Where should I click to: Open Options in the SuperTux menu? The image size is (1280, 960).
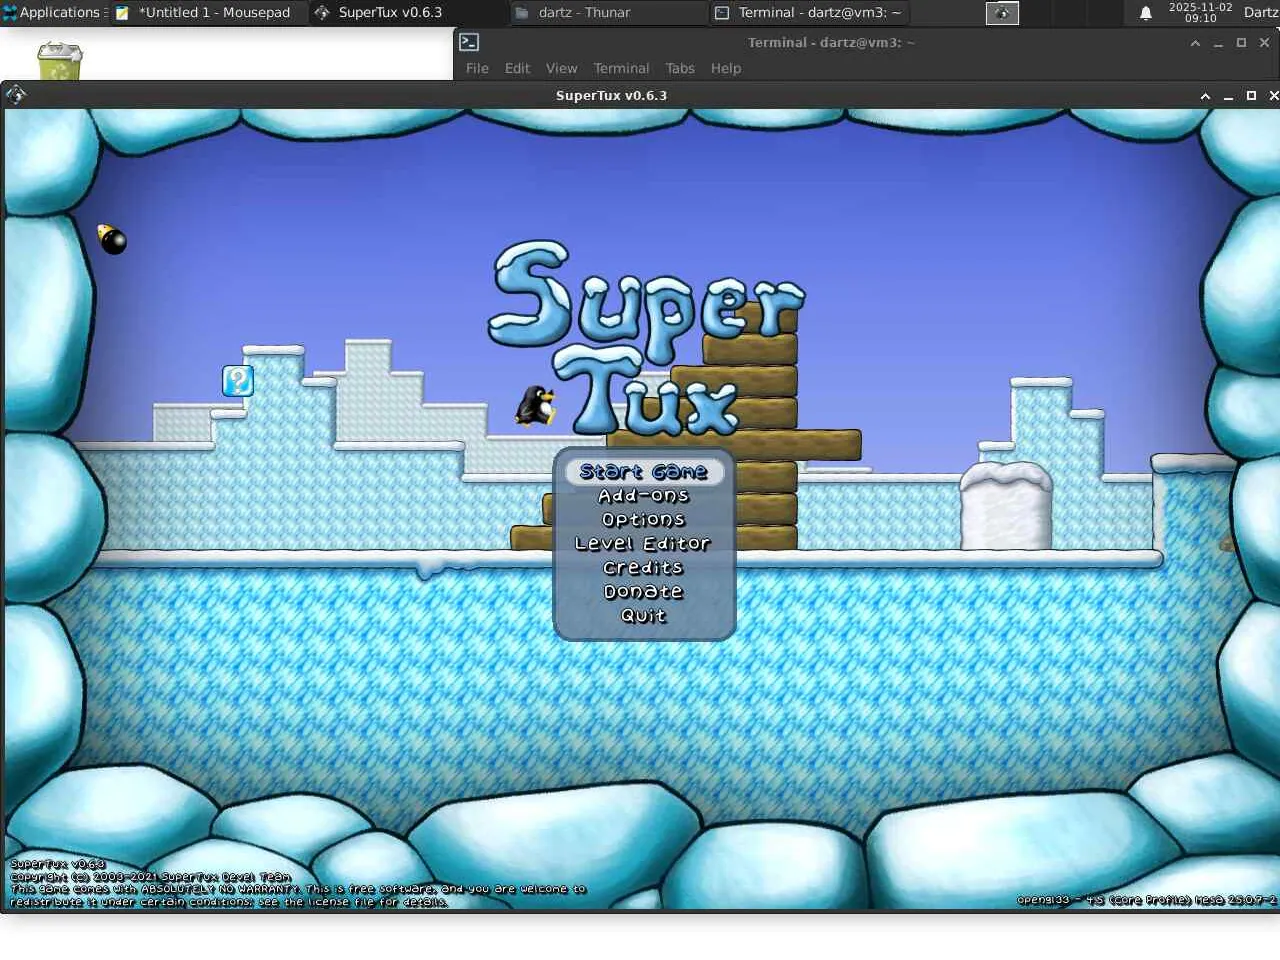644,520
